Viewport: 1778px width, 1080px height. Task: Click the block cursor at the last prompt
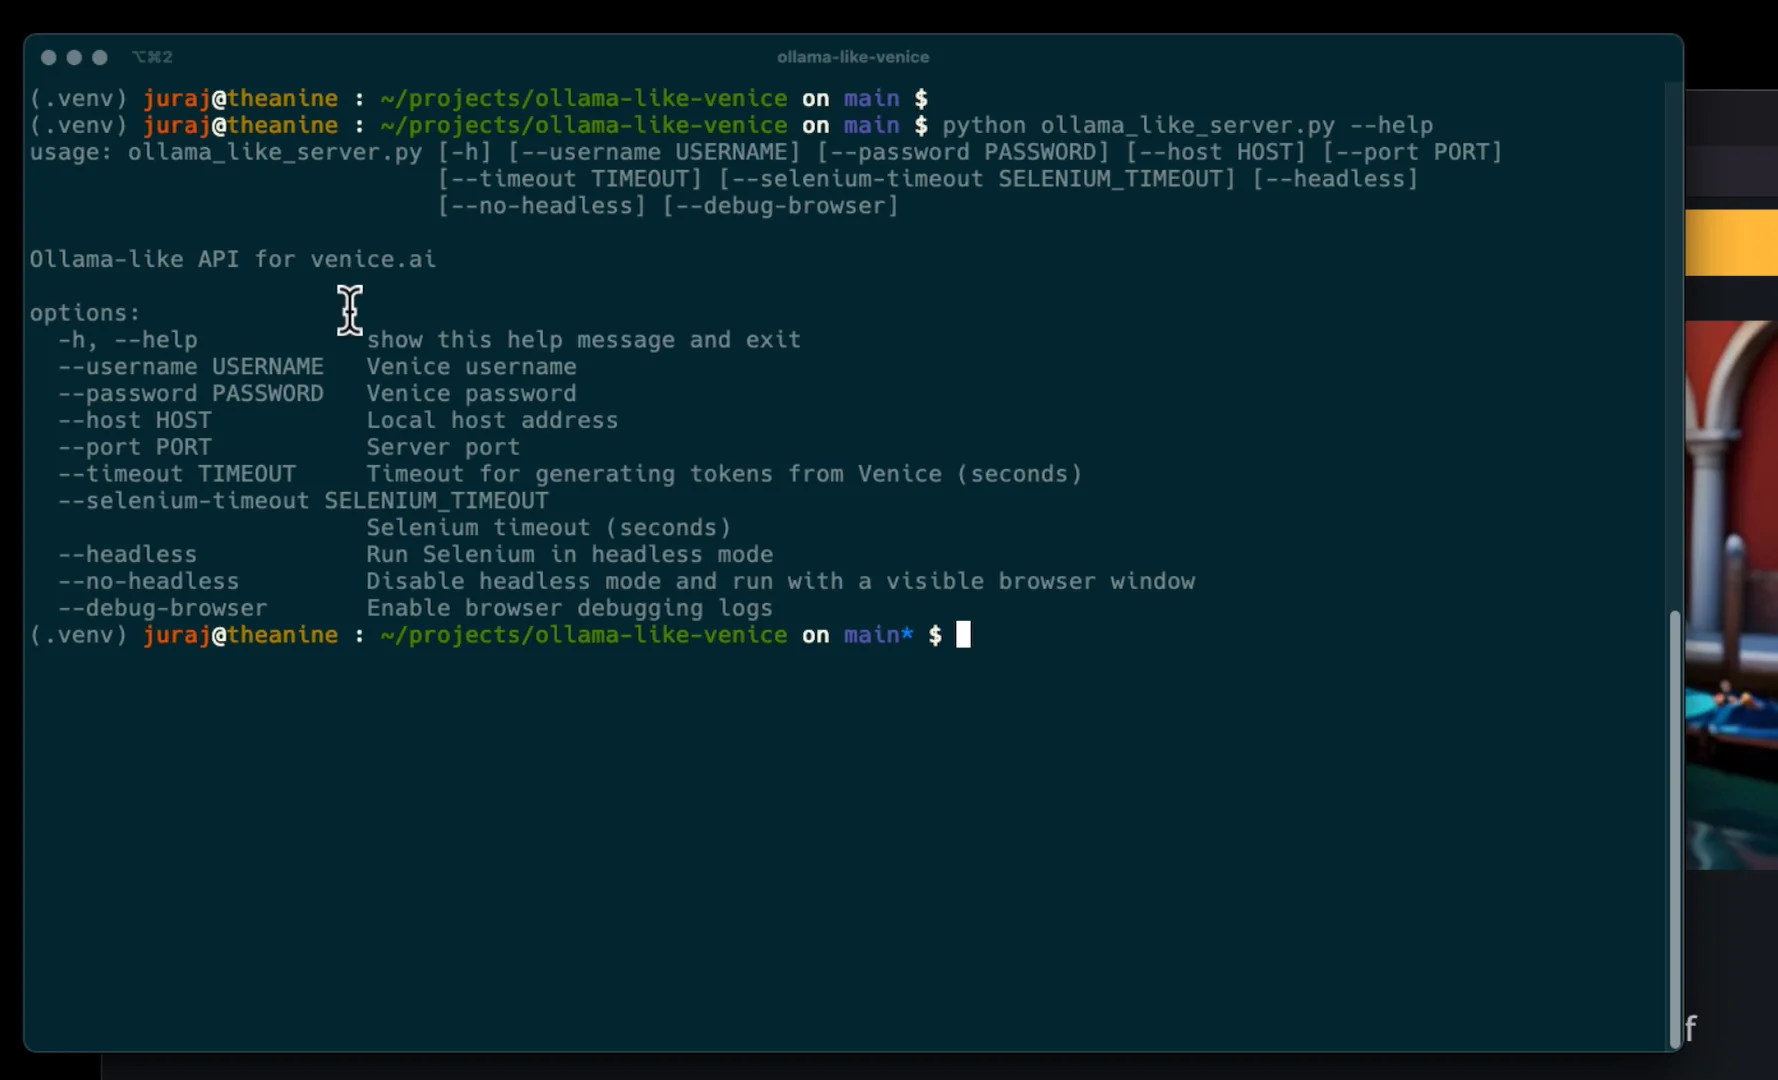(x=963, y=635)
